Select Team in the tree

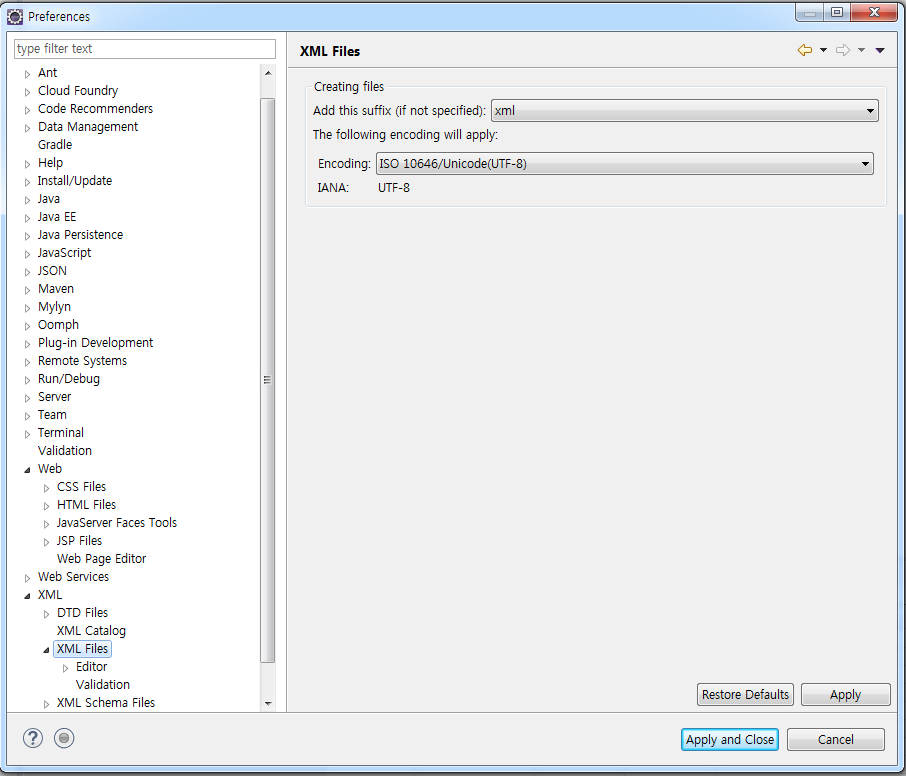[x=52, y=414]
